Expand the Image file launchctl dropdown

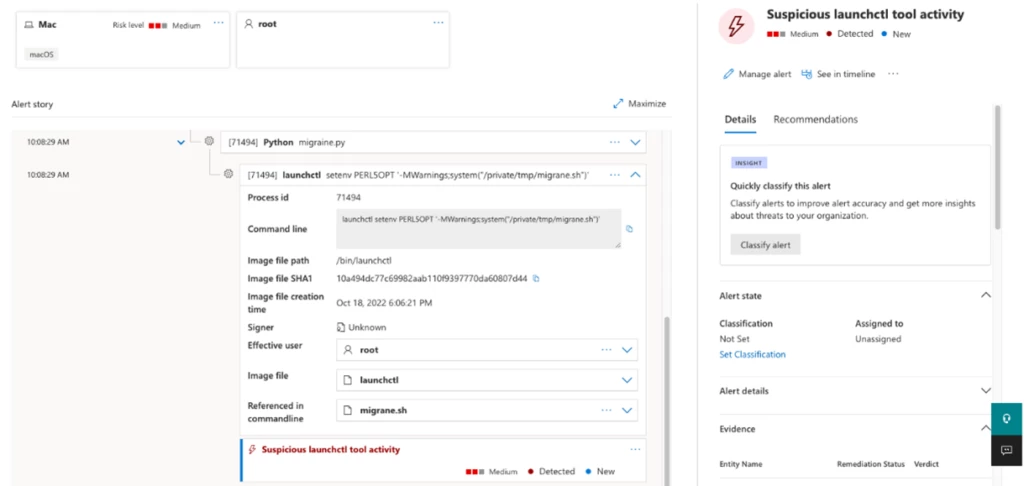coord(627,381)
